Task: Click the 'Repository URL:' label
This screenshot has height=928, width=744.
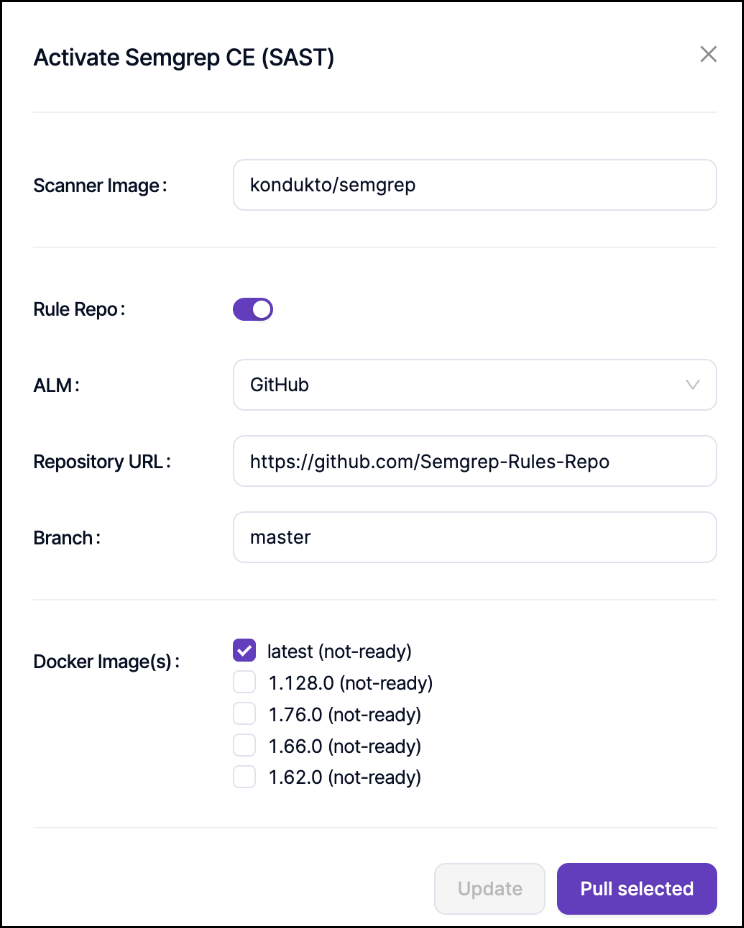Action: click(103, 461)
